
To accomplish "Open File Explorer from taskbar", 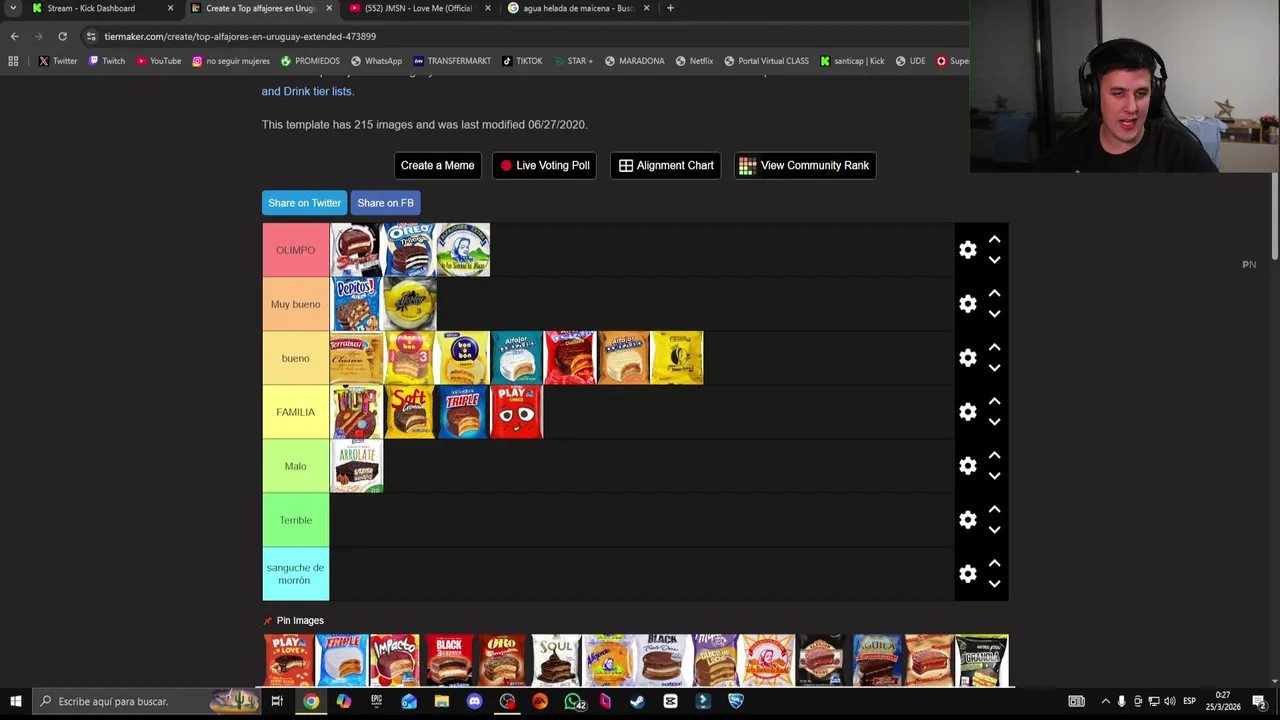I will tap(441, 701).
